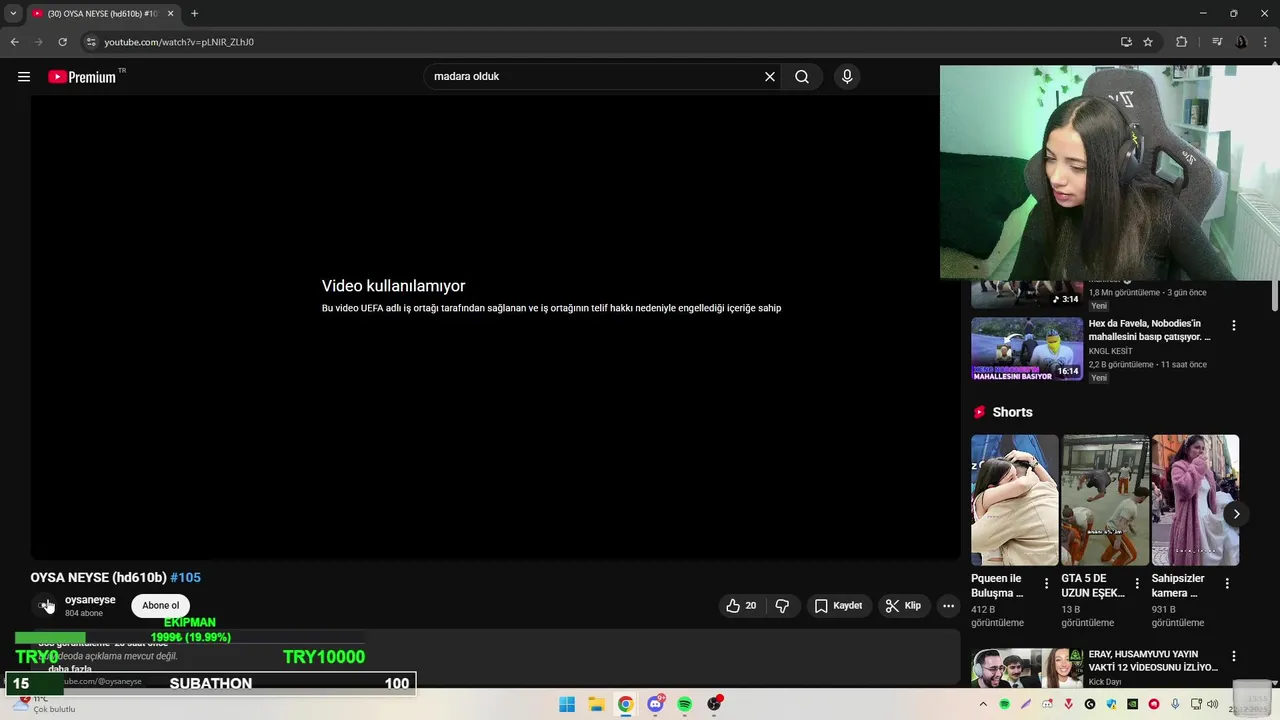Expand the system tray hidden icons chevron
This screenshot has height=720, width=1280.
coord(983,704)
